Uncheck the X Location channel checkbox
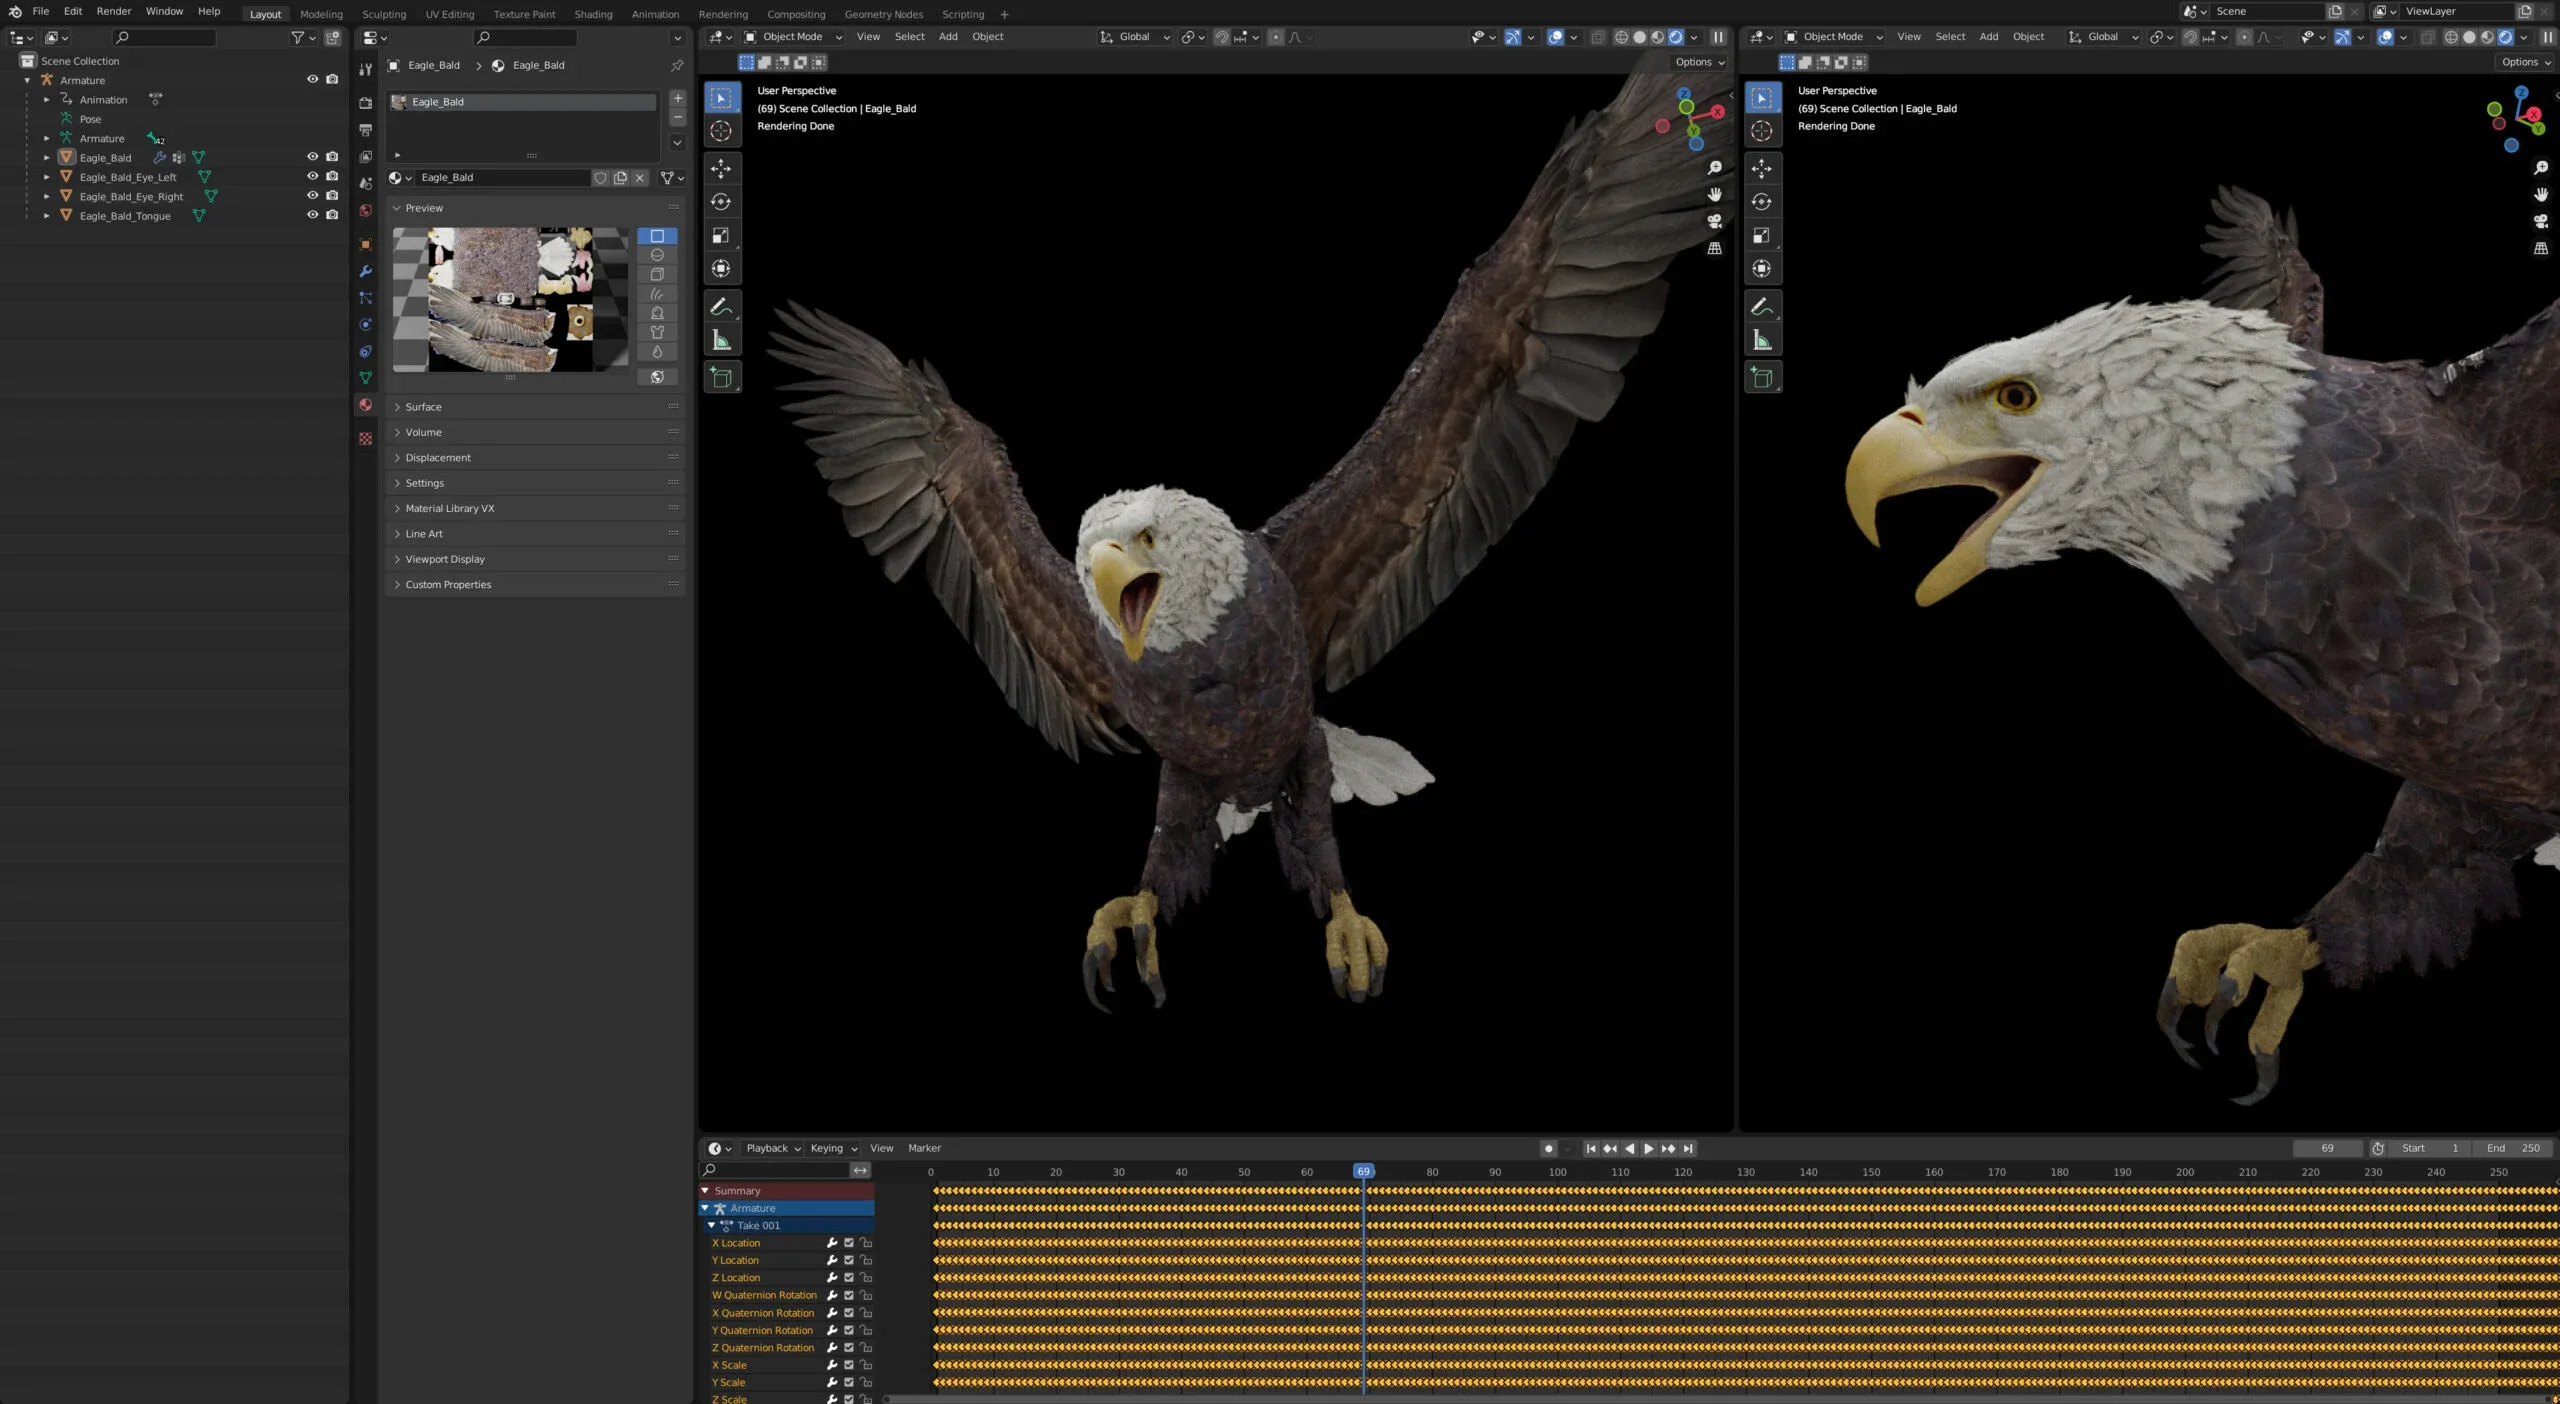The image size is (2560, 1404). 848,1243
